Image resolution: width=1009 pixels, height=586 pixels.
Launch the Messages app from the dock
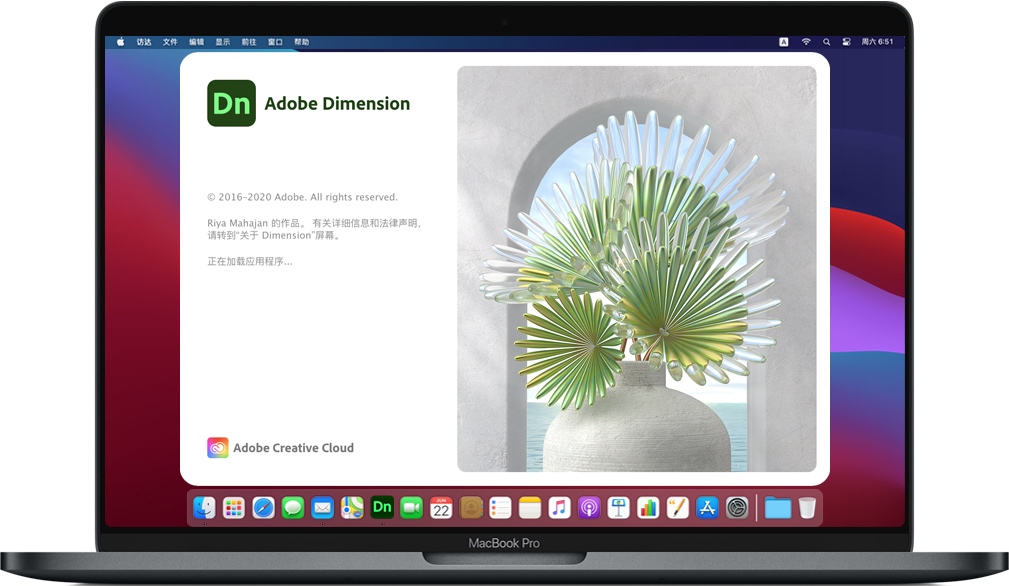point(292,508)
